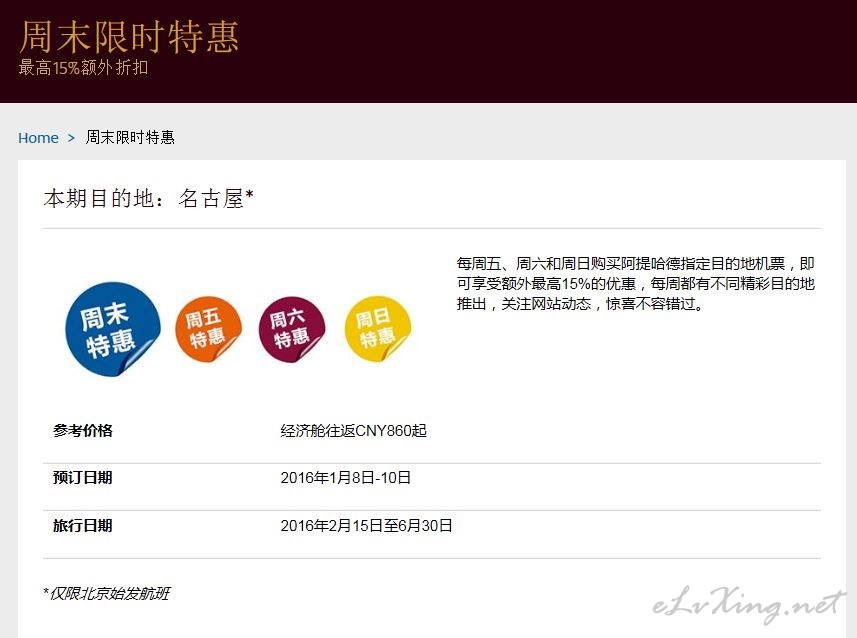Click the footnote *仅限北京始发航班
The image size is (857, 638).
107,594
